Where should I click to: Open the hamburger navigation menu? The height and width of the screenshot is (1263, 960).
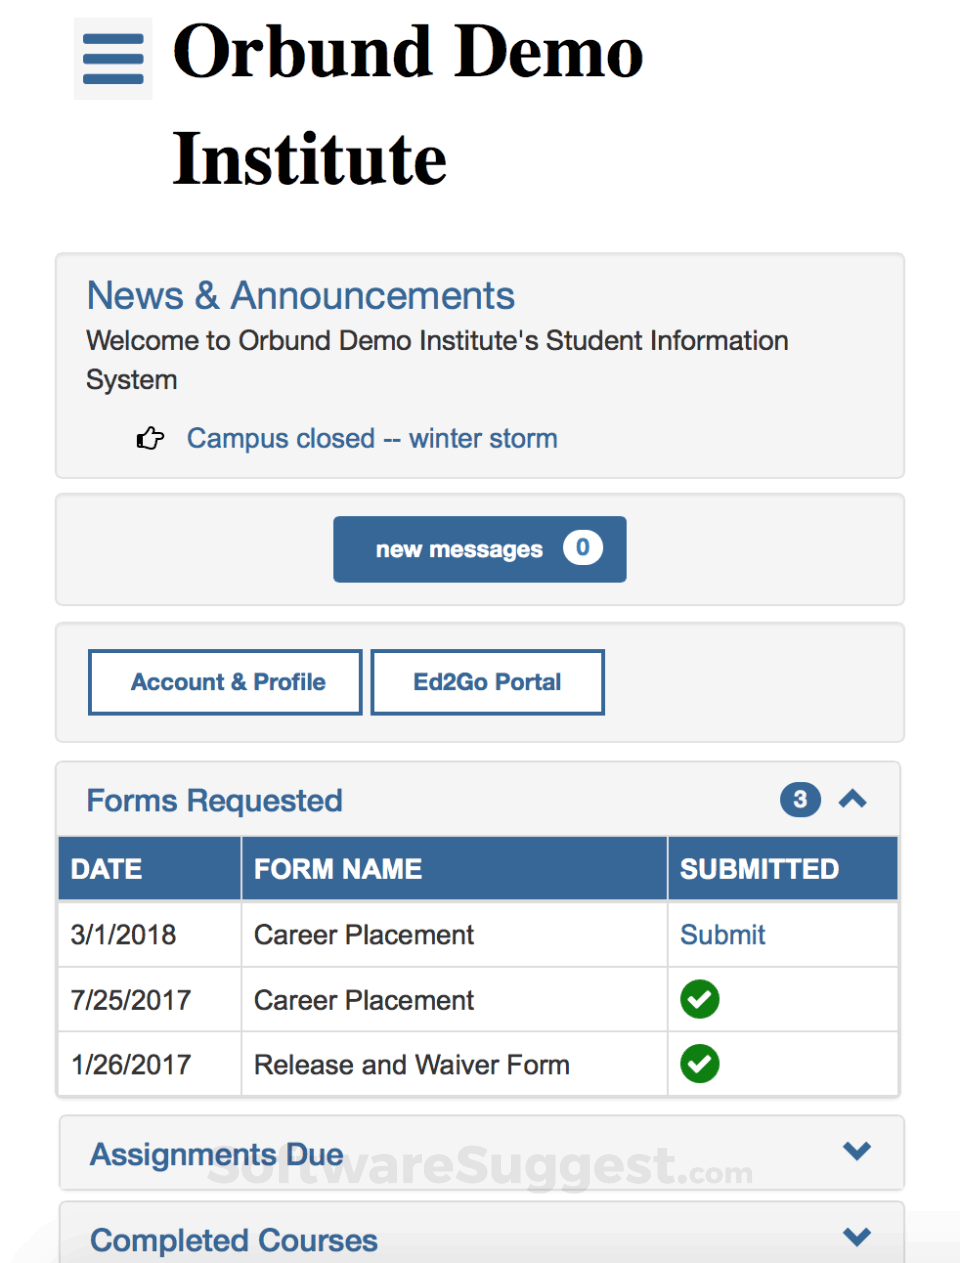point(112,58)
